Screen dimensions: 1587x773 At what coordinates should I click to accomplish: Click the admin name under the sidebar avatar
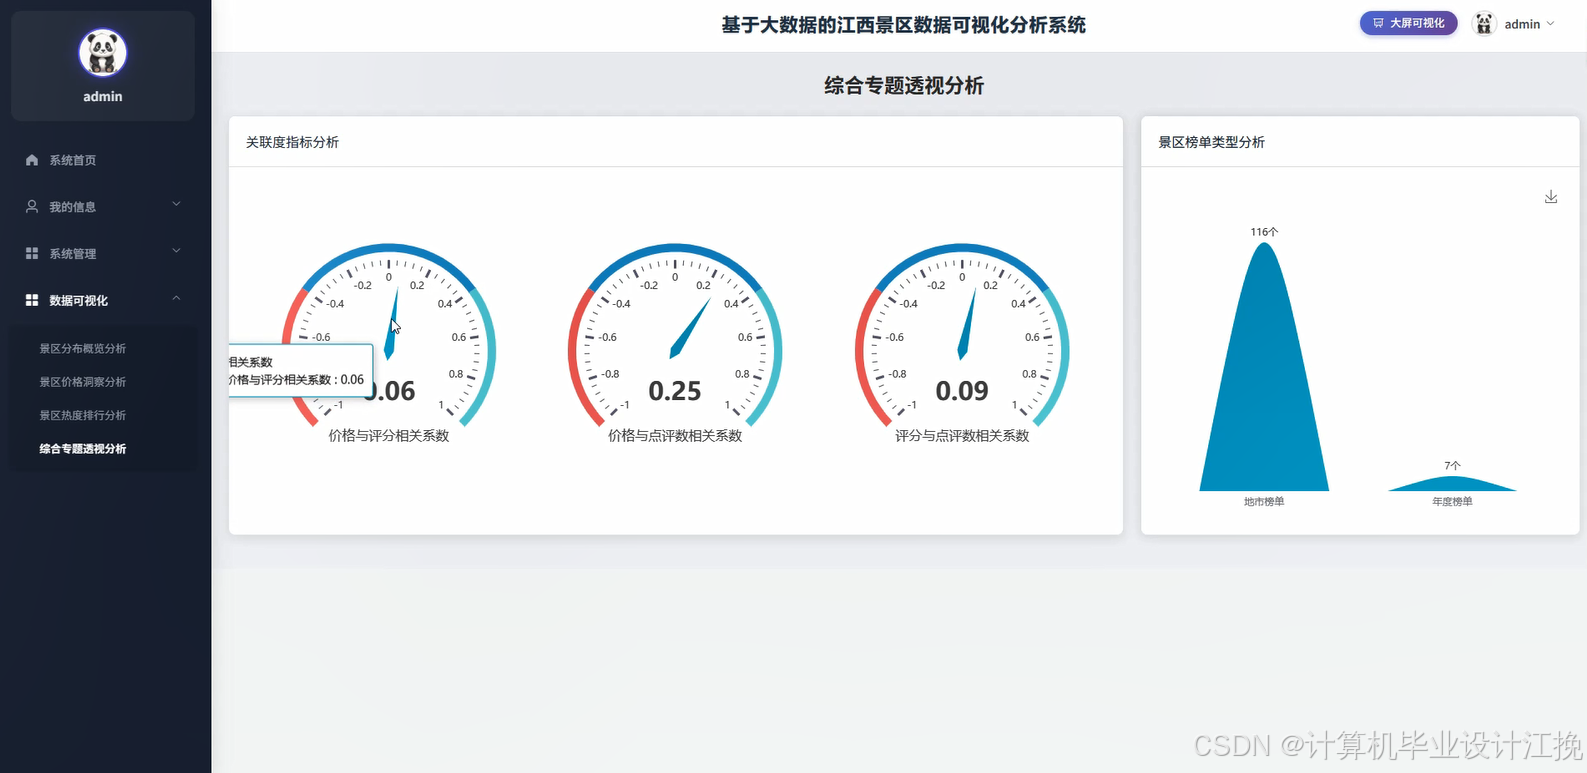point(103,96)
